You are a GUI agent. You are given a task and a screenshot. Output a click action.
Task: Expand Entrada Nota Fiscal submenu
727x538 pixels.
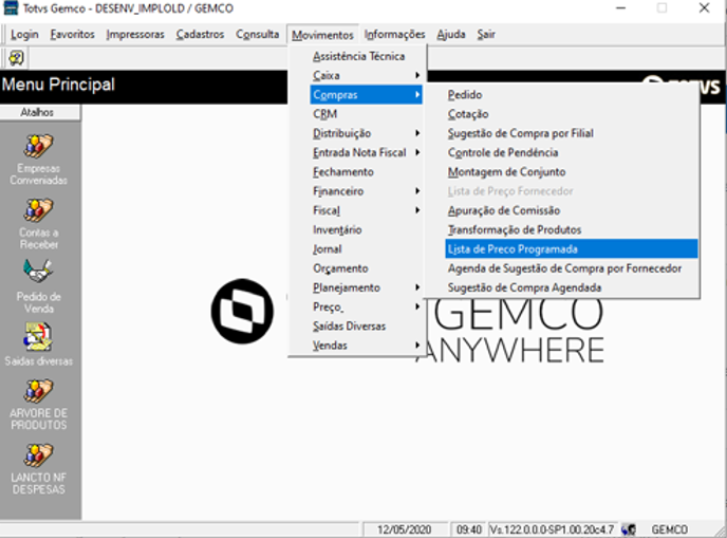[x=366, y=153]
